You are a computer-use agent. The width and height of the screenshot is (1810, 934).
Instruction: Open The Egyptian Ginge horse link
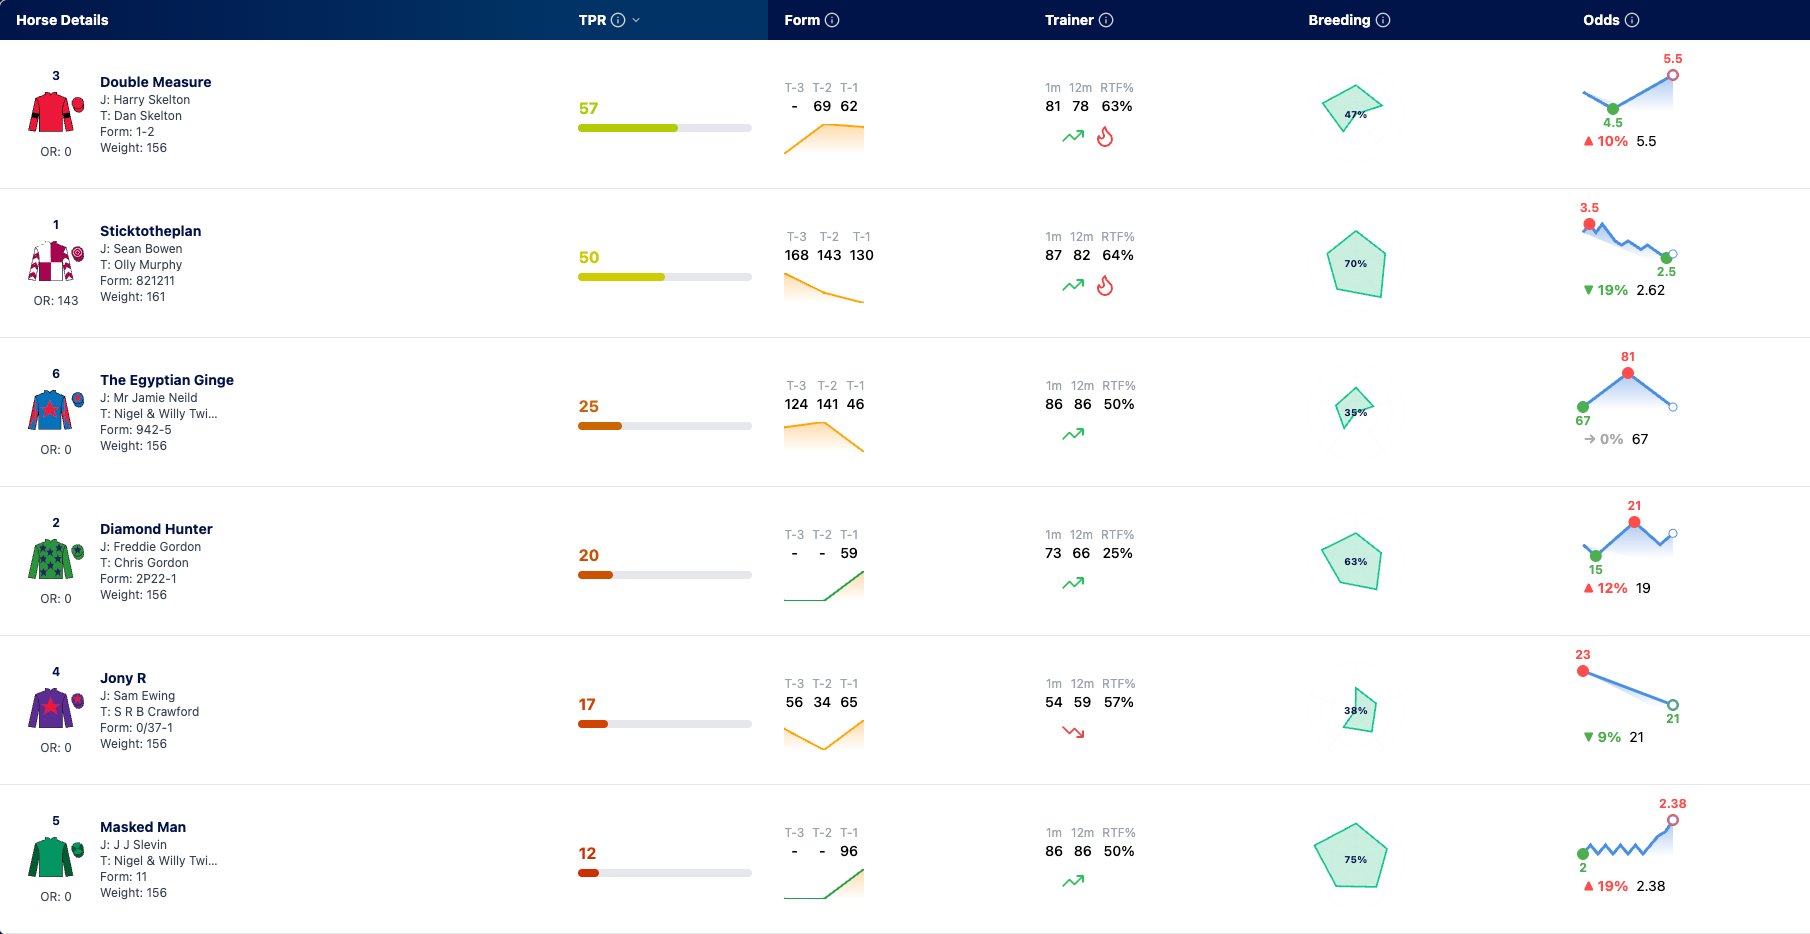(x=167, y=380)
